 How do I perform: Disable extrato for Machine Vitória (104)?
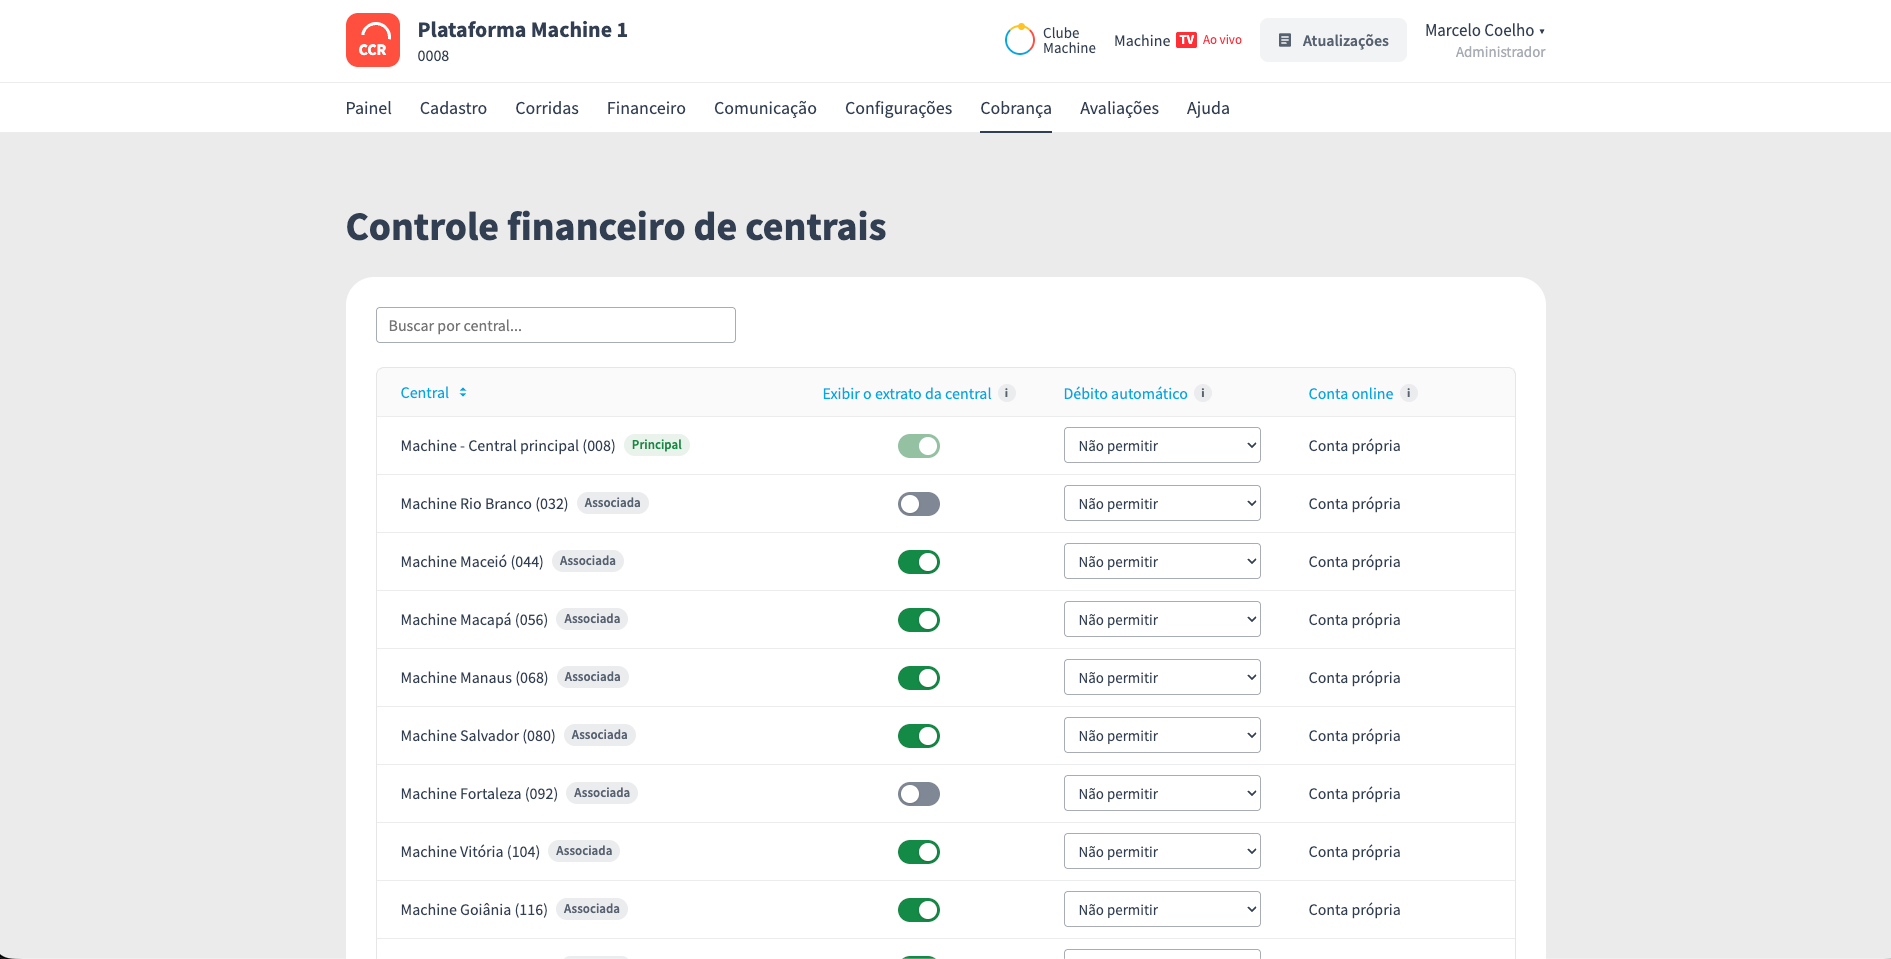click(x=919, y=852)
